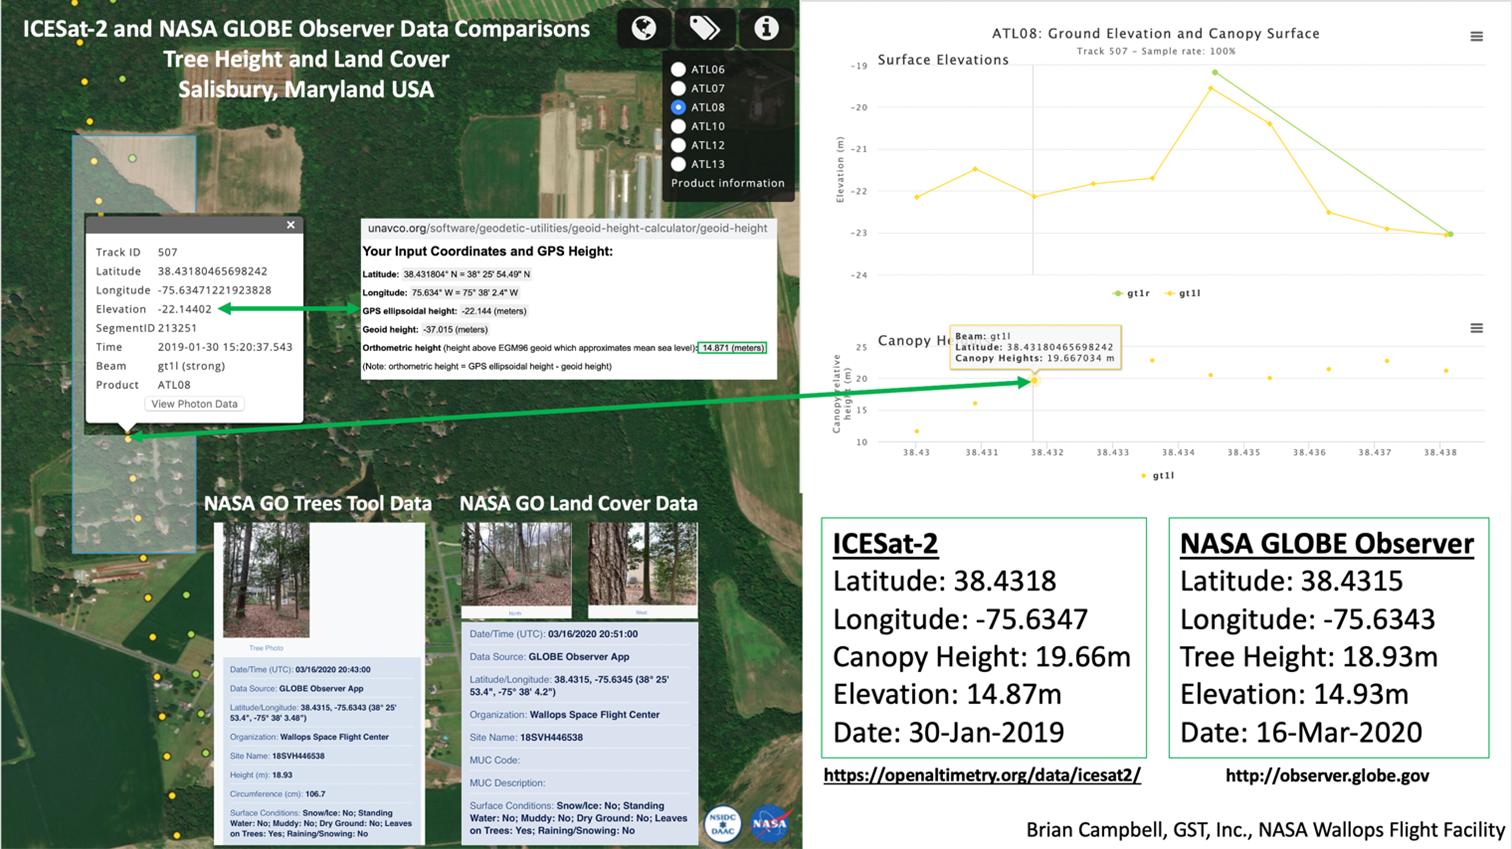This screenshot has width=1512, height=849.
Task: Open the Product information link
Action: (x=728, y=183)
